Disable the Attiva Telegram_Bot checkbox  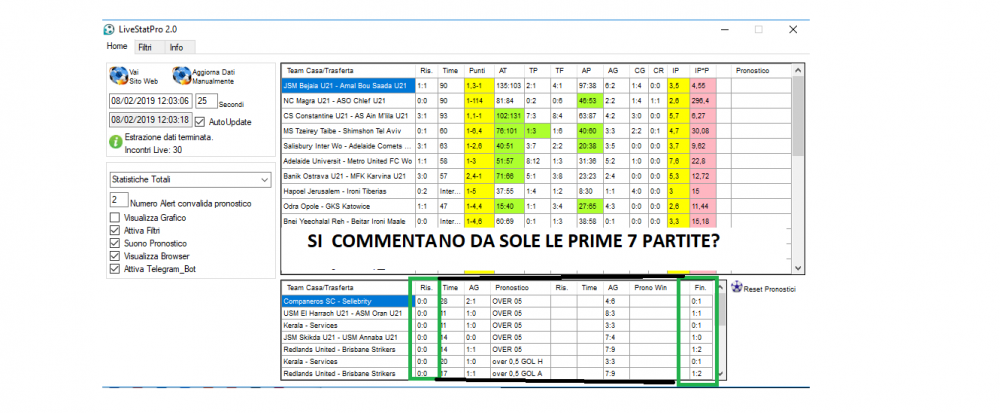tap(114, 268)
